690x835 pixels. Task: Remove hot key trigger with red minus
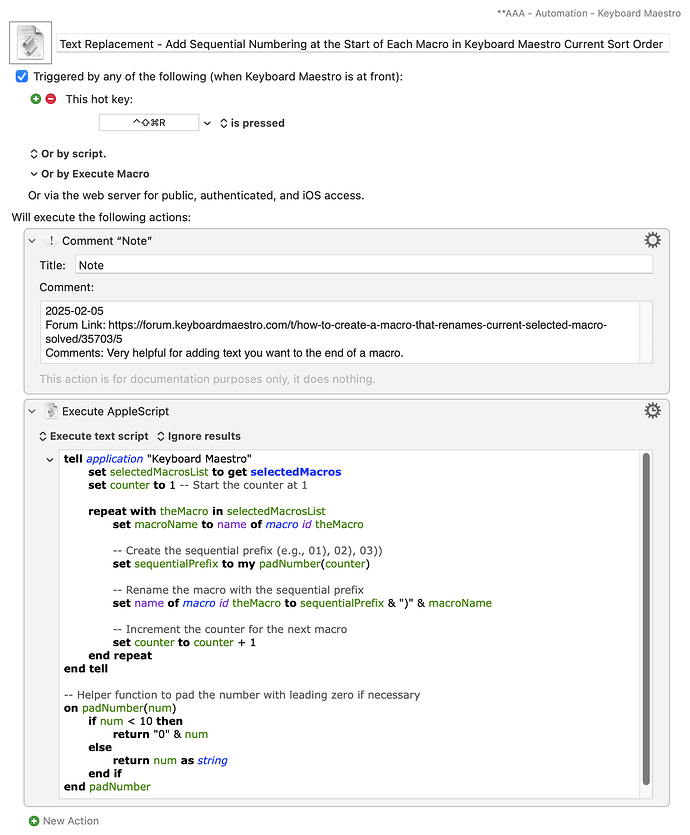pos(51,99)
